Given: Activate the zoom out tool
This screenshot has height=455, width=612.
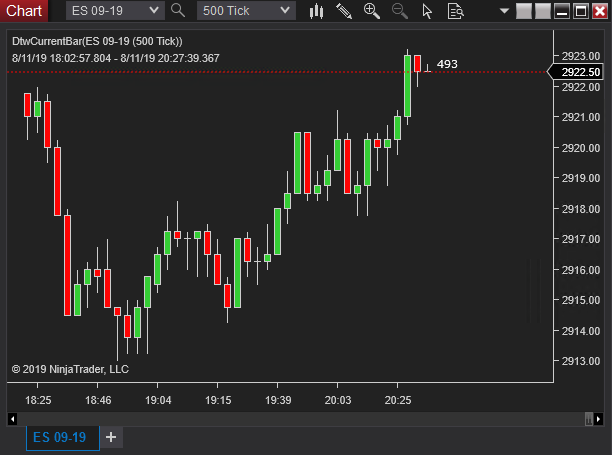Looking at the screenshot, I should click(400, 11).
